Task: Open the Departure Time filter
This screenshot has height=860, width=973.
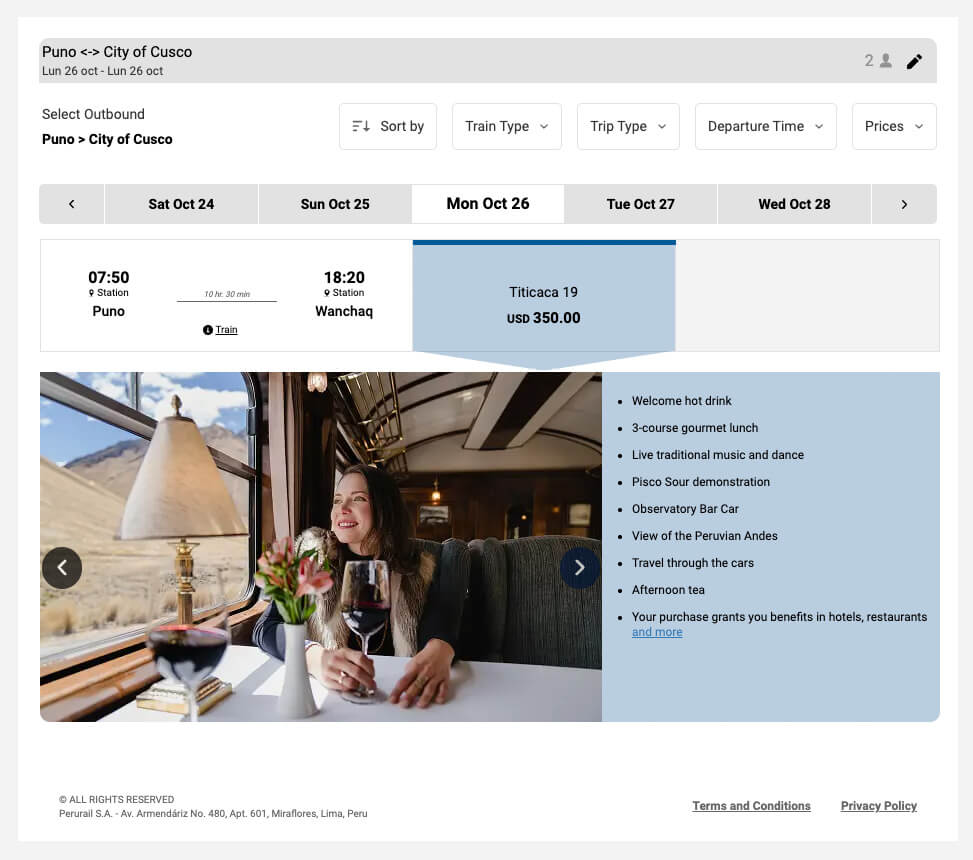Action: [766, 127]
